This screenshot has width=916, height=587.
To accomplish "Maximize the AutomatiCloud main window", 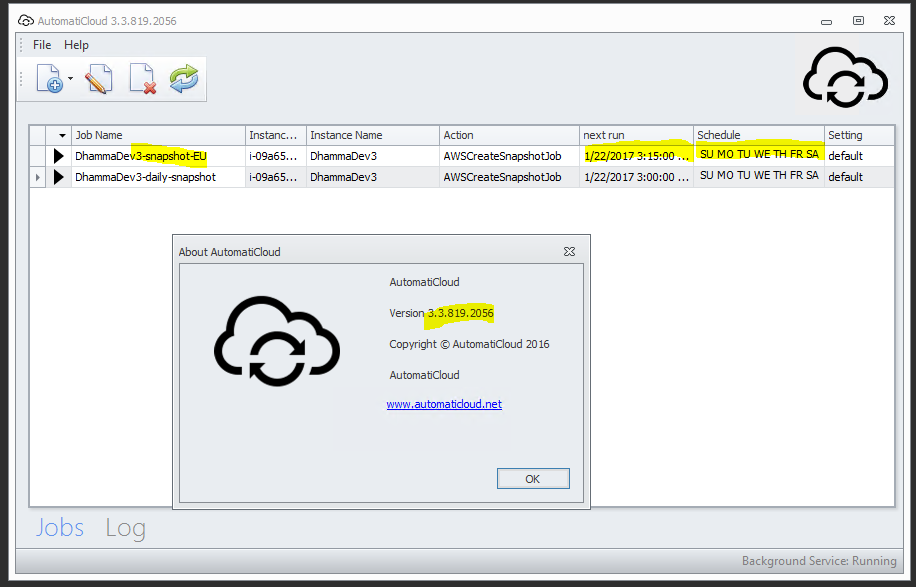I will [x=858, y=20].
